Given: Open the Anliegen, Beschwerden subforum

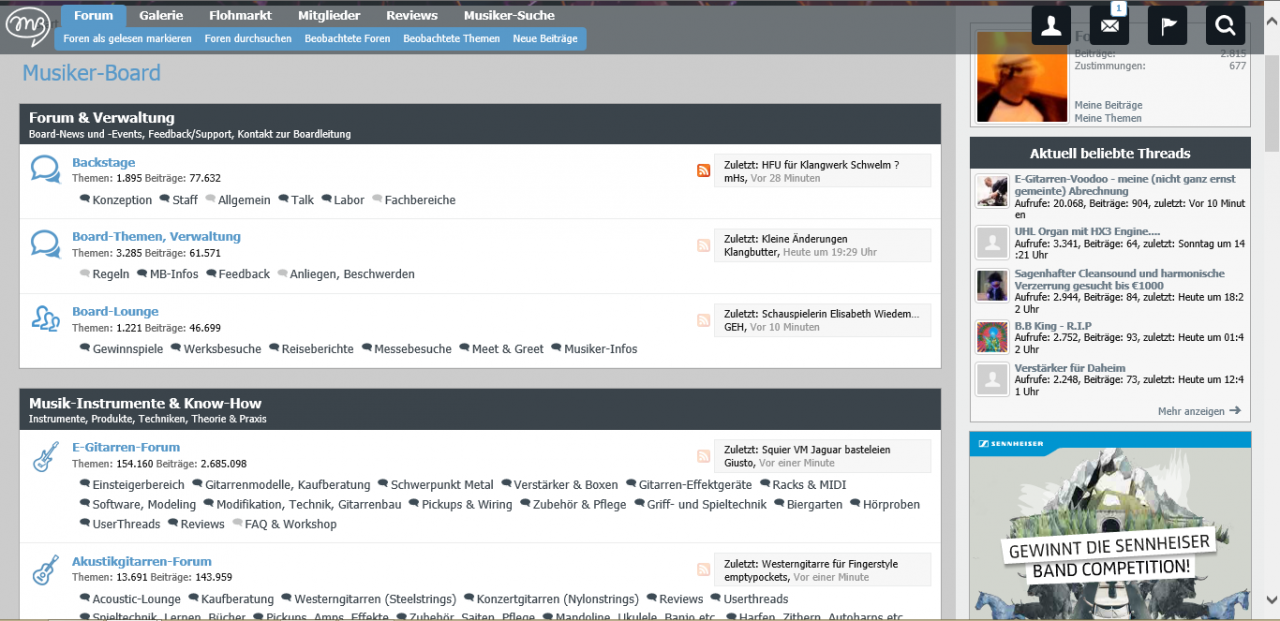Looking at the screenshot, I should 352,274.
